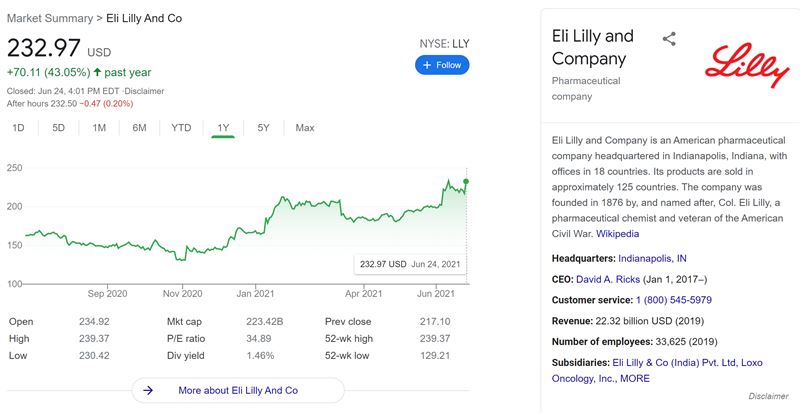Click the green endpoint dot on chart

point(466,181)
